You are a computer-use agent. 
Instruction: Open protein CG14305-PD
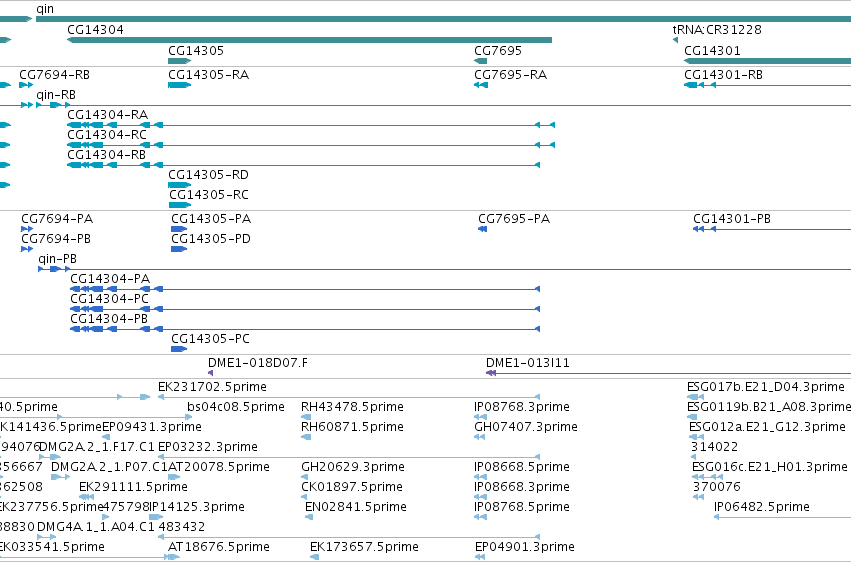click(x=211, y=239)
